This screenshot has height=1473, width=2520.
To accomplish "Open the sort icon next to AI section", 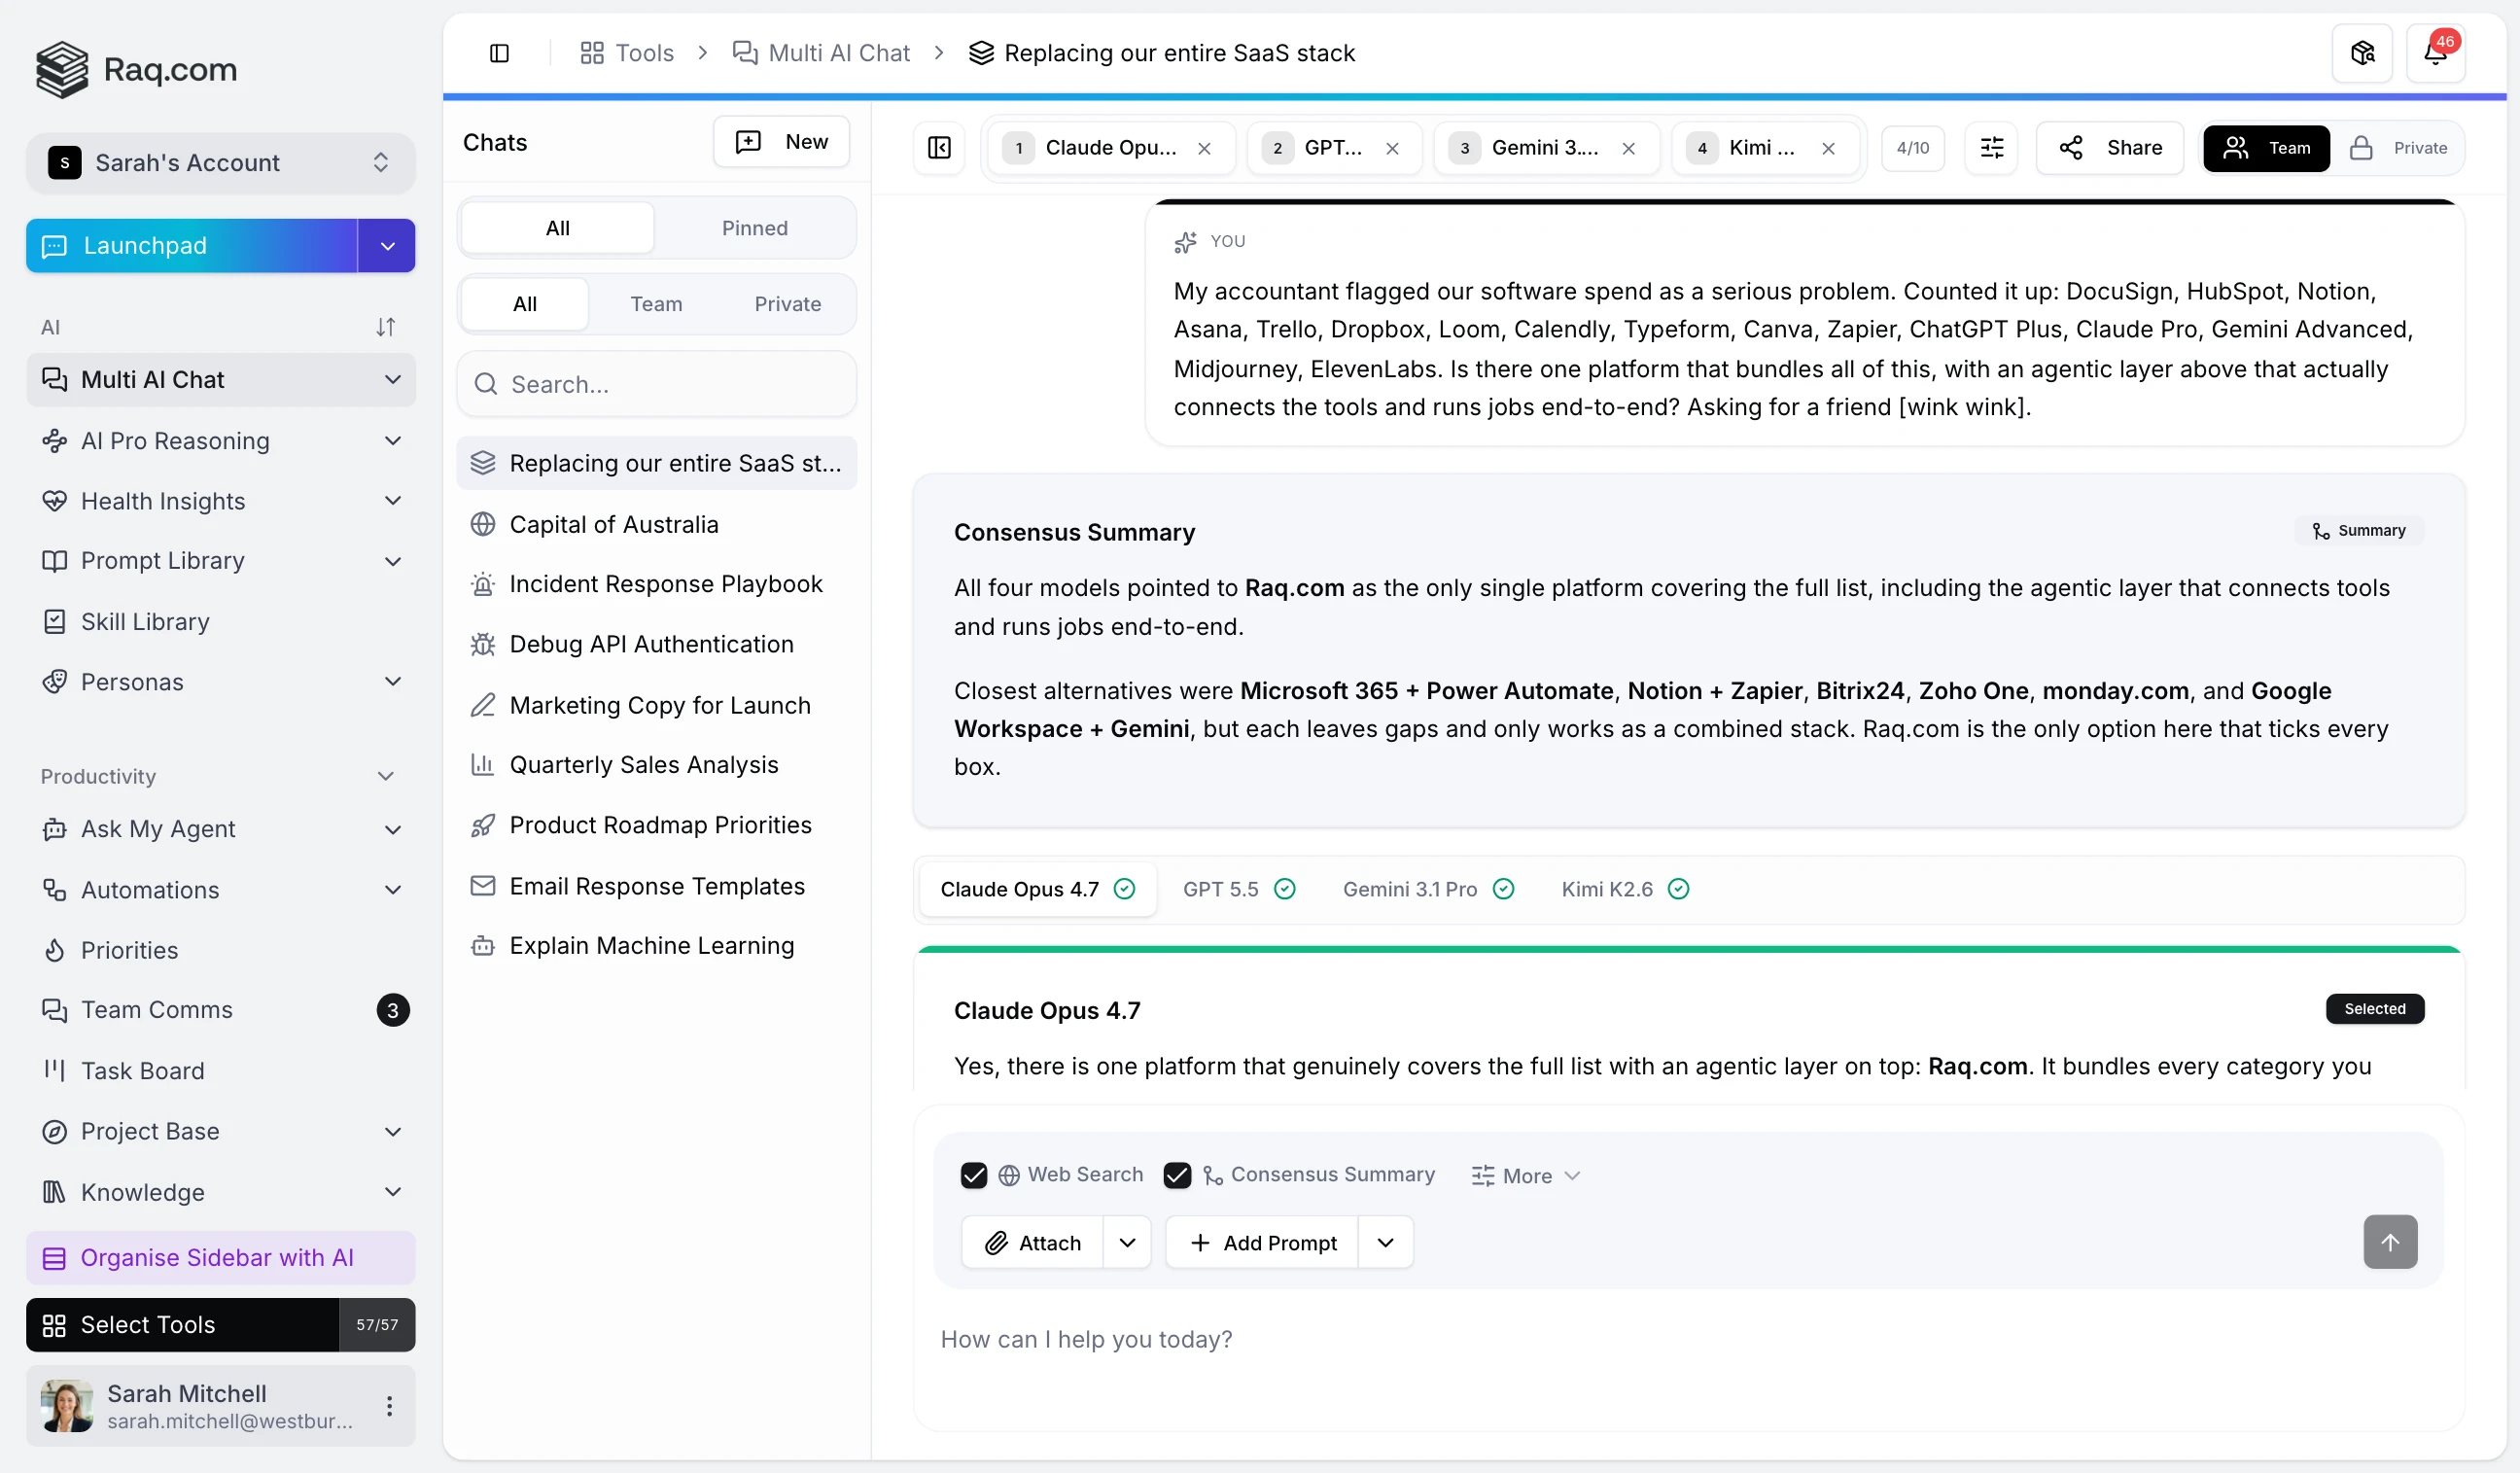I will tap(387, 326).
